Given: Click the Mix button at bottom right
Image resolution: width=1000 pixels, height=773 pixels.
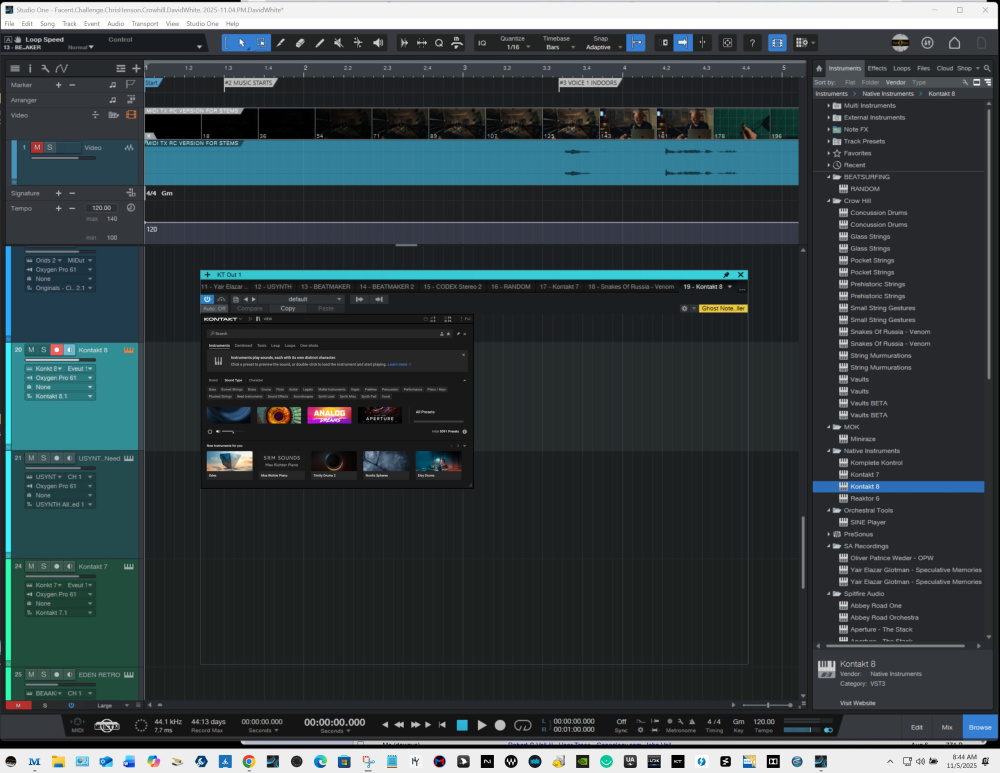Looking at the screenshot, I should point(946,727).
